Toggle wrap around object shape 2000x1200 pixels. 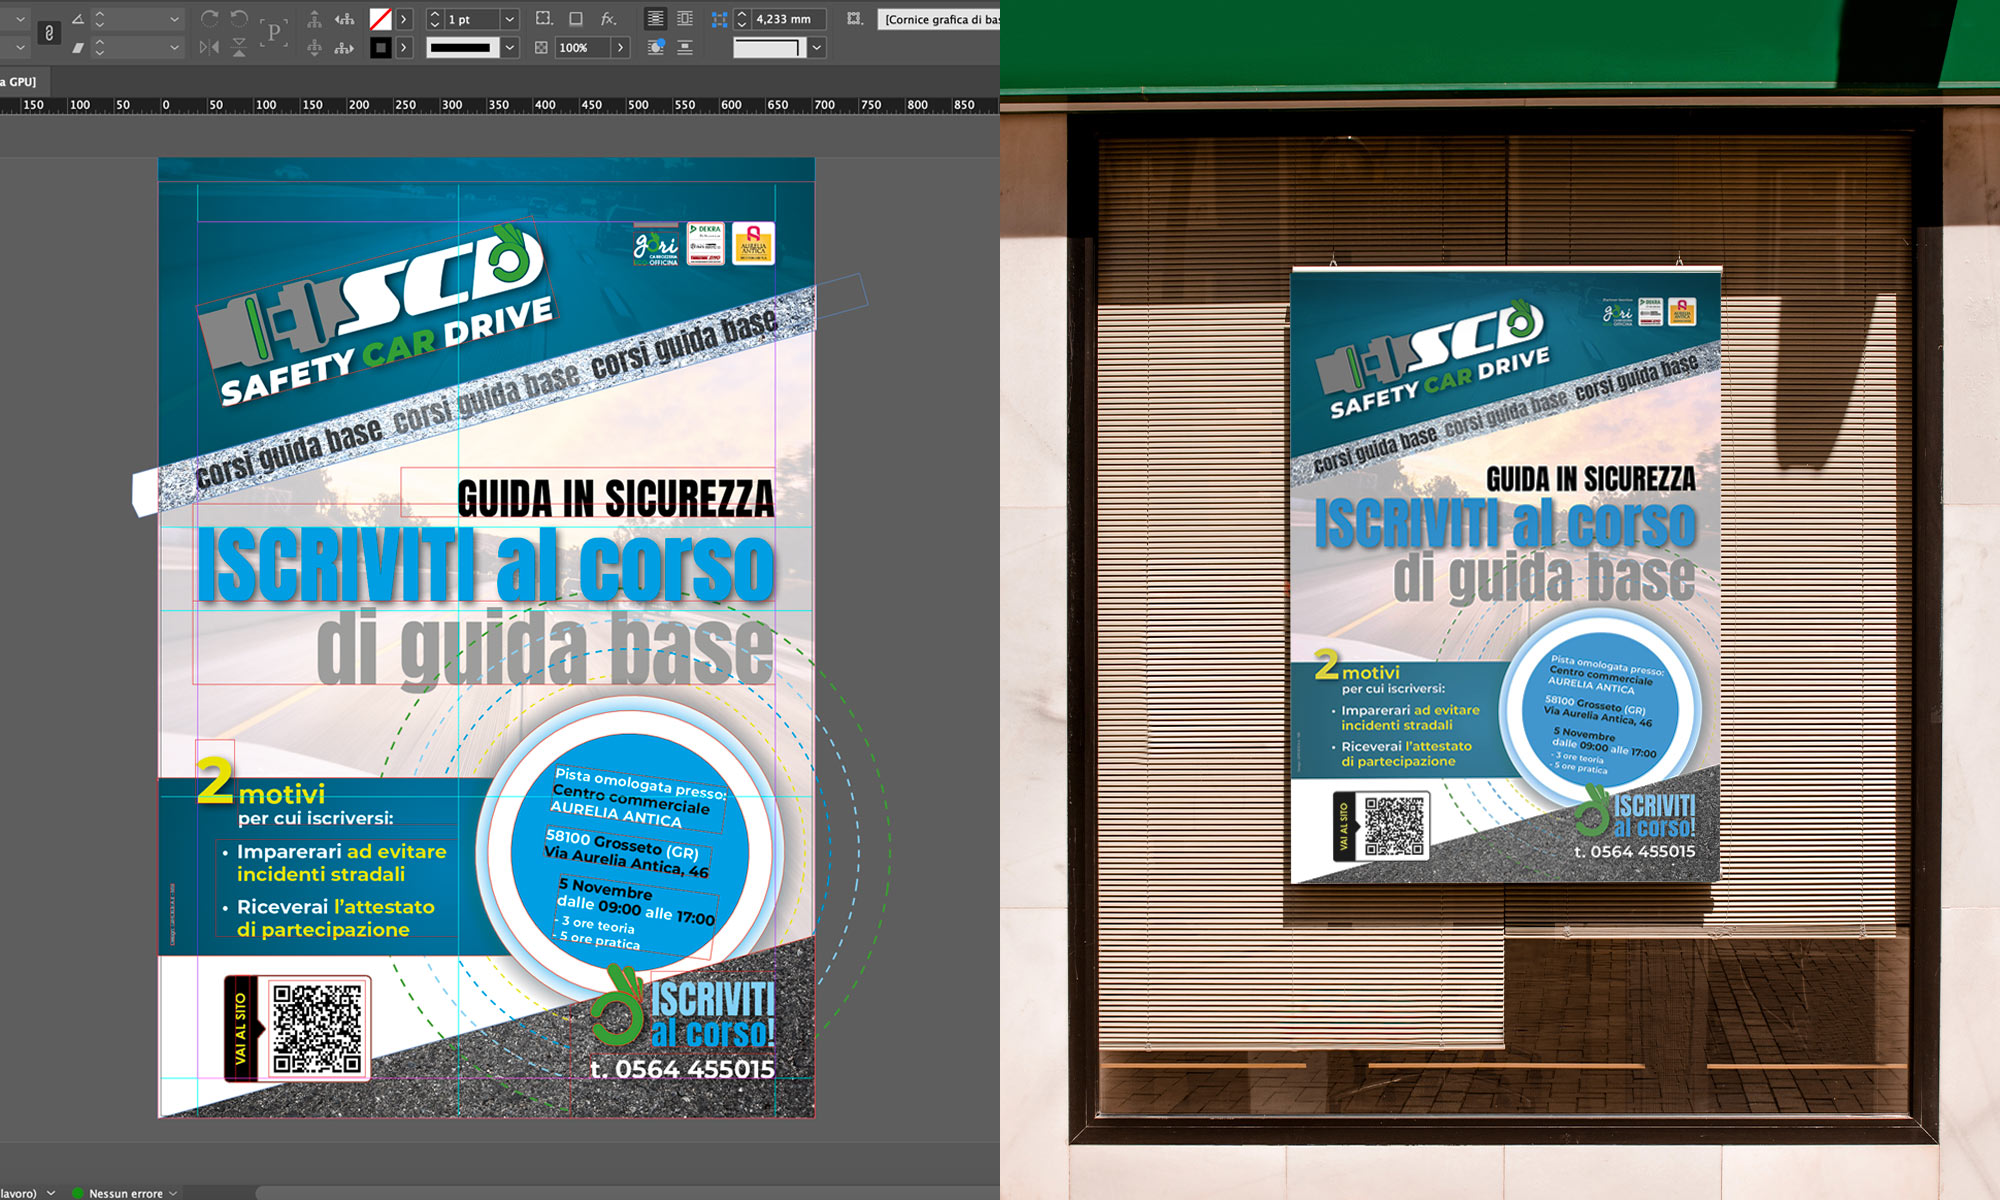pos(655,47)
